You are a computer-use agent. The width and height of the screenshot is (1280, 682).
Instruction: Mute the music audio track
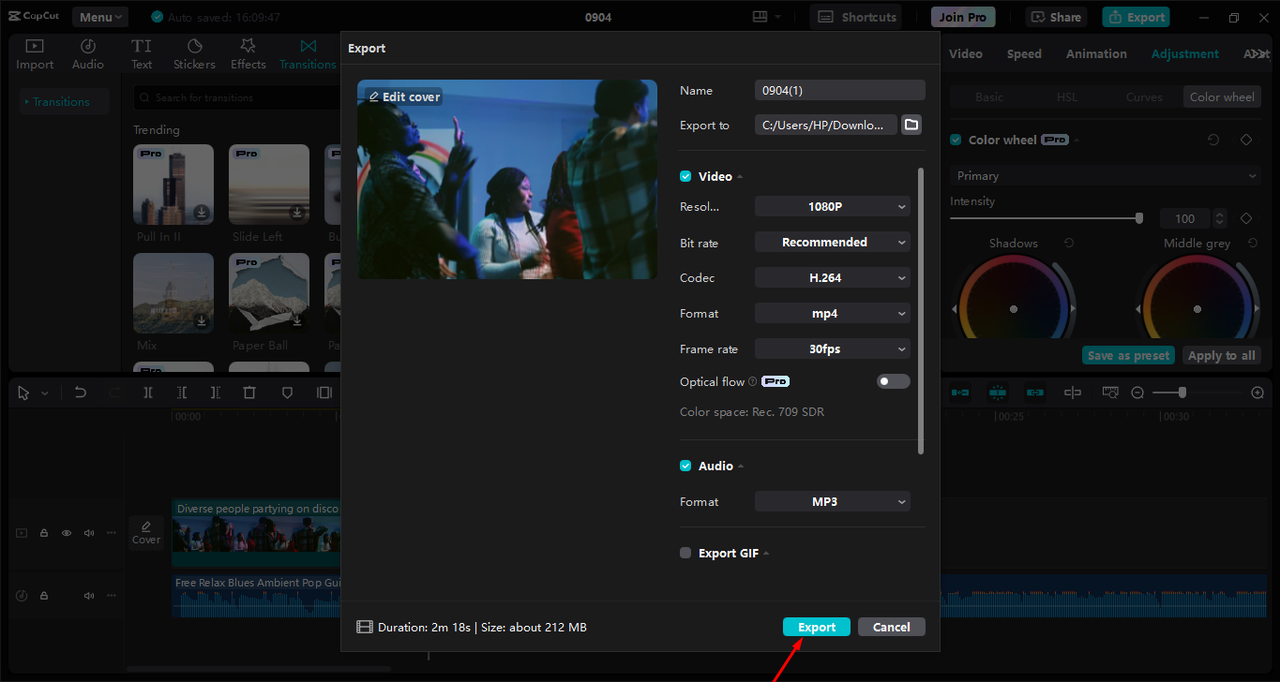(x=89, y=595)
